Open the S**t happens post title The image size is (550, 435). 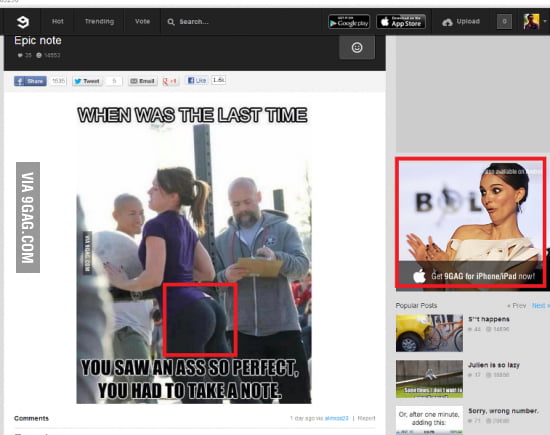pos(489,319)
